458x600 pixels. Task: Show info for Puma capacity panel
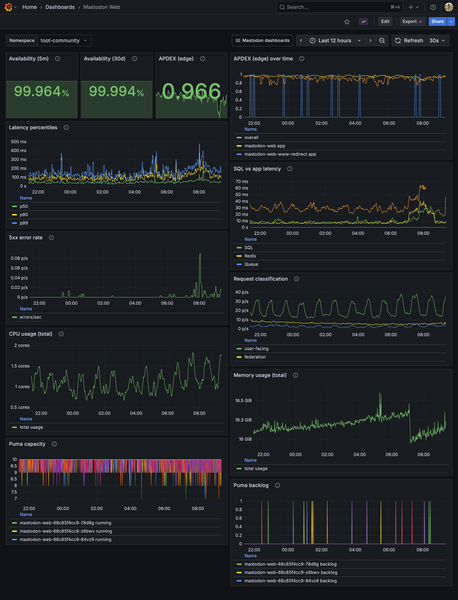tap(54, 444)
